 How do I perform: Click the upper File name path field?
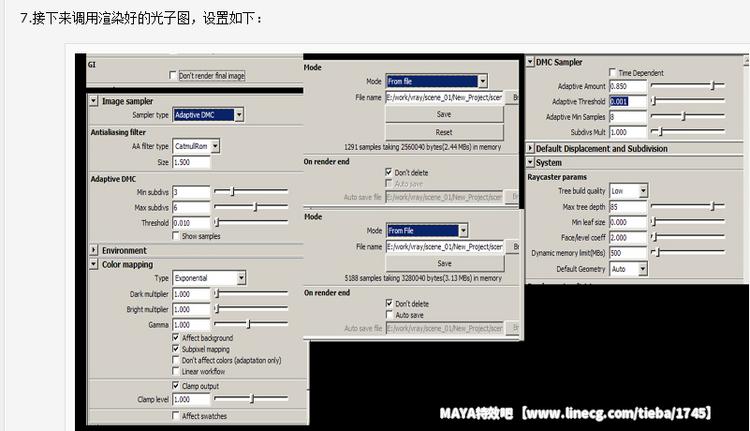[444, 97]
